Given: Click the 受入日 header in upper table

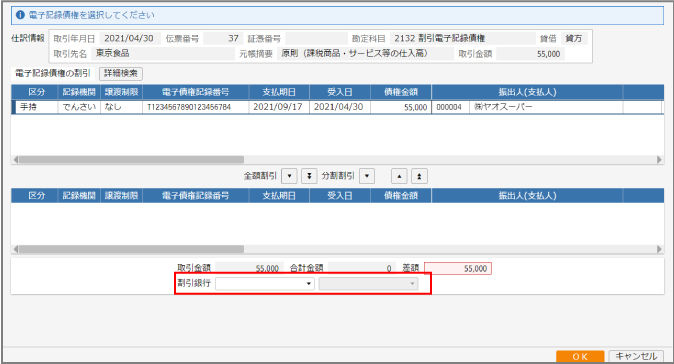Looking at the screenshot, I should (x=340, y=92).
